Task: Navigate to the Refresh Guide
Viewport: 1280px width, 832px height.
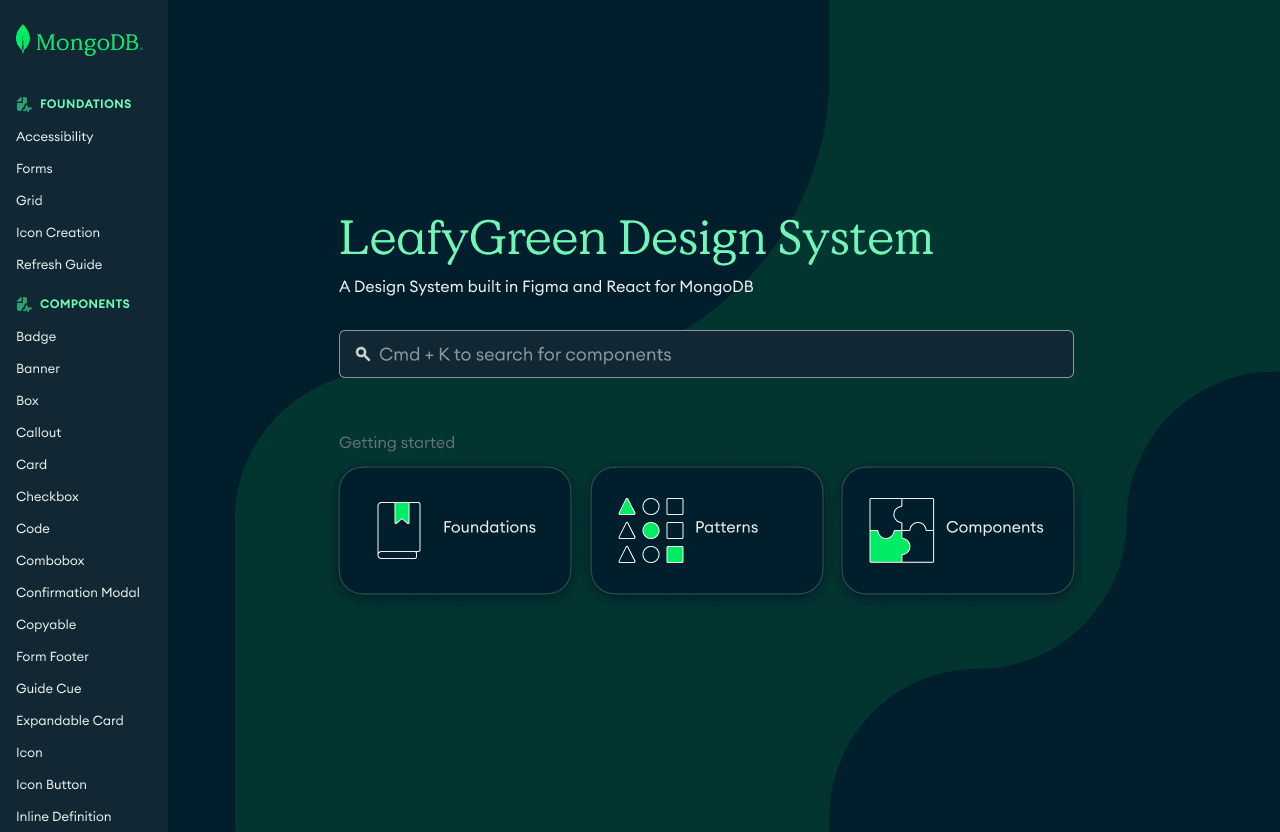Action: (59, 264)
